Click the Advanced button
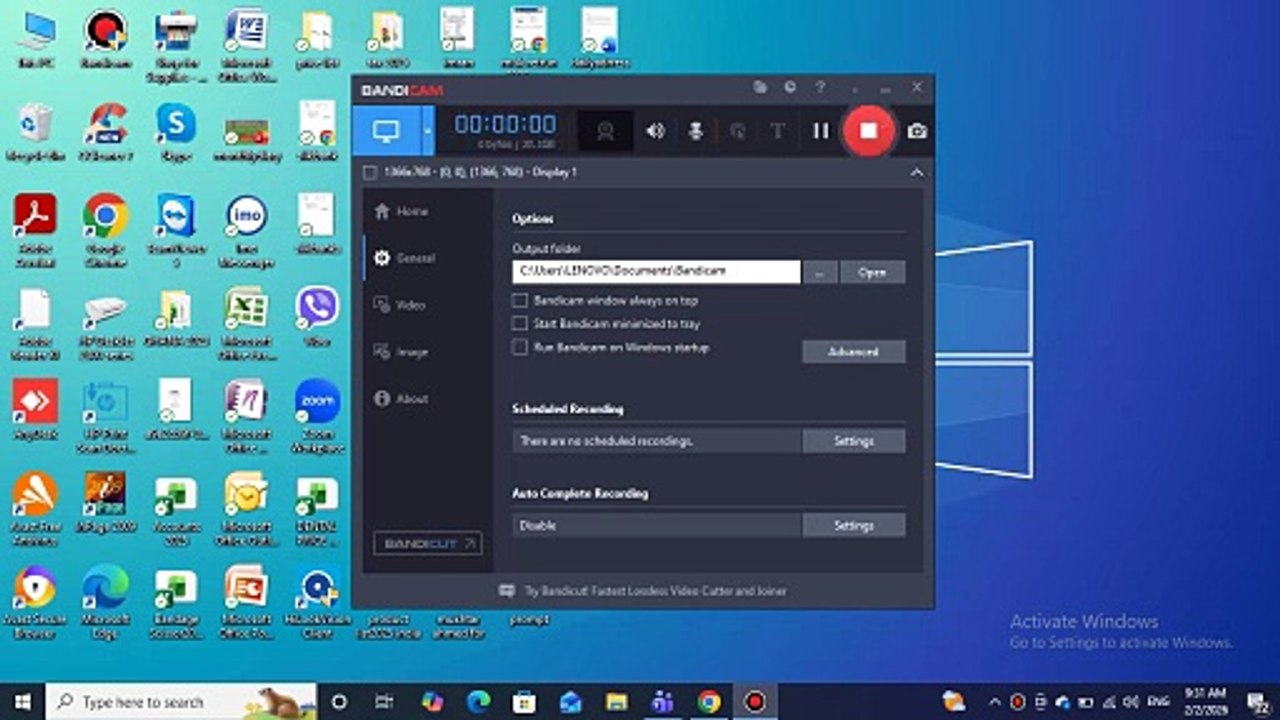This screenshot has width=1280, height=720. (x=854, y=352)
